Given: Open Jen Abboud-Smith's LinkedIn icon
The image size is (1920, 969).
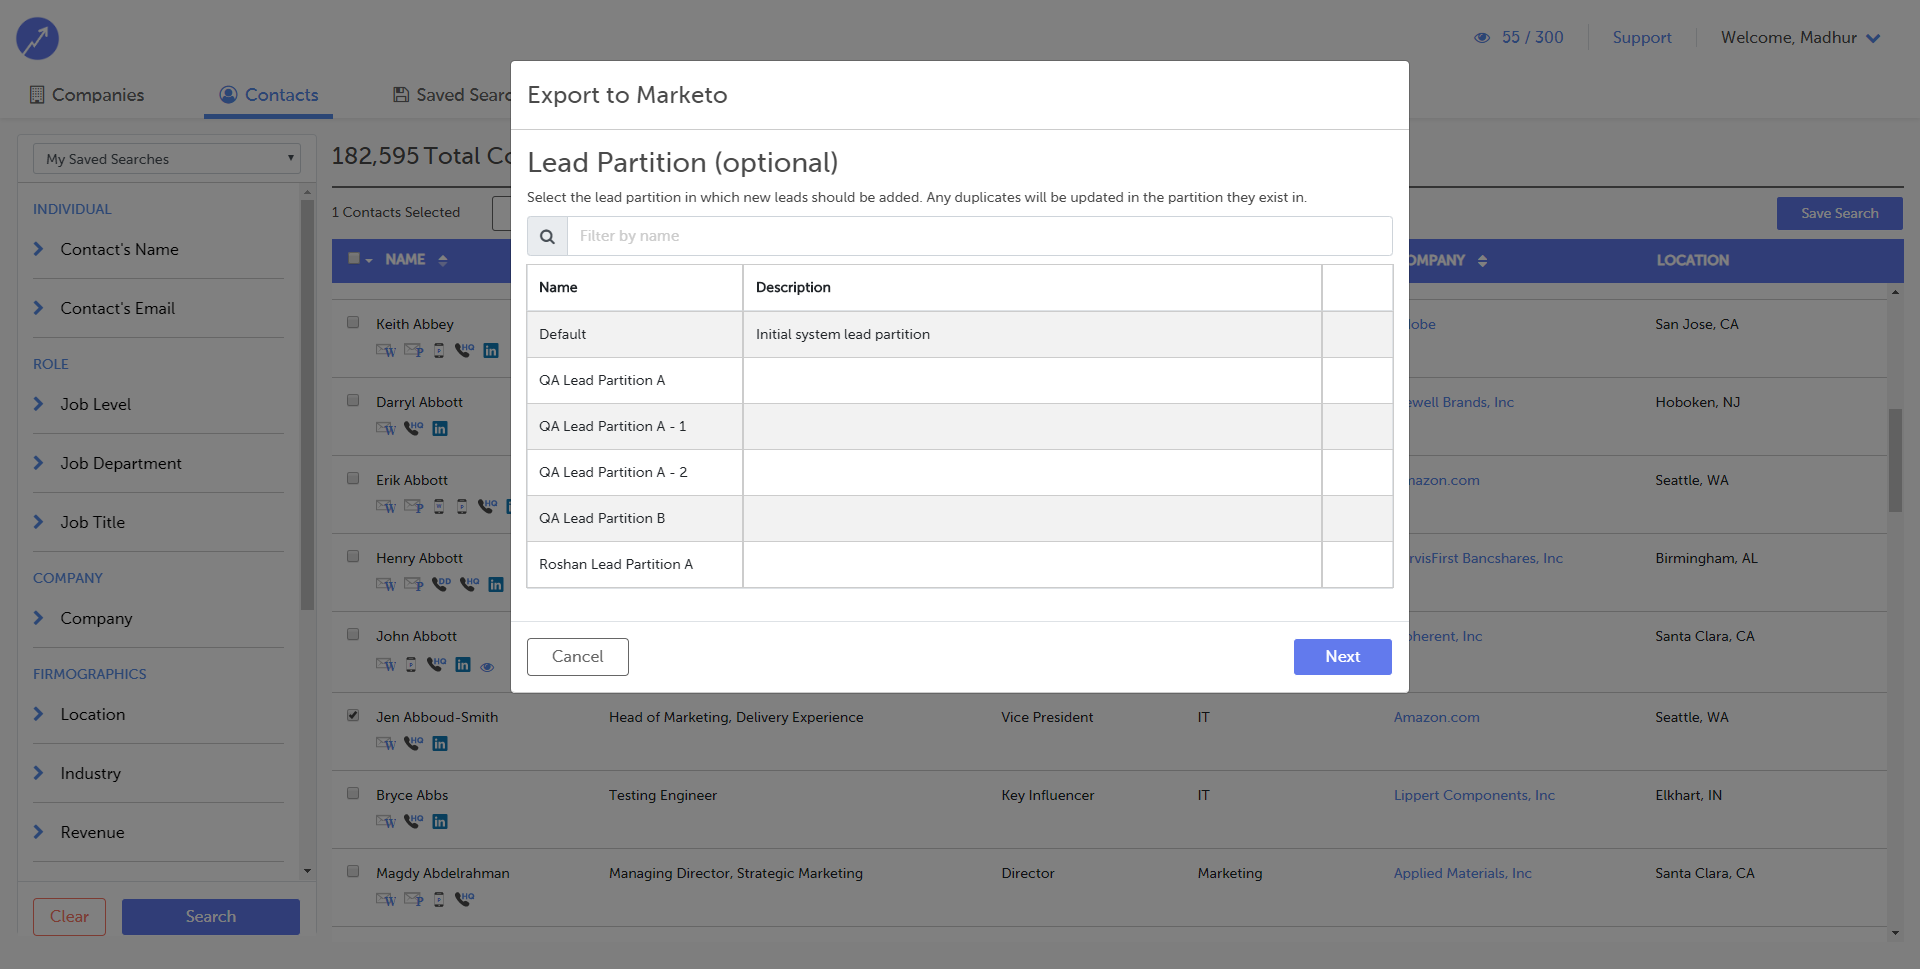Looking at the screenshot, I should tap(440, 744).
